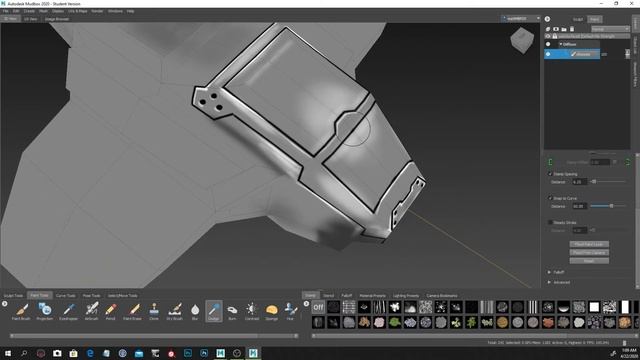This screenshot has width=640, height=360.
Task: Select the Dodge tool
Action: click(213, 311)
